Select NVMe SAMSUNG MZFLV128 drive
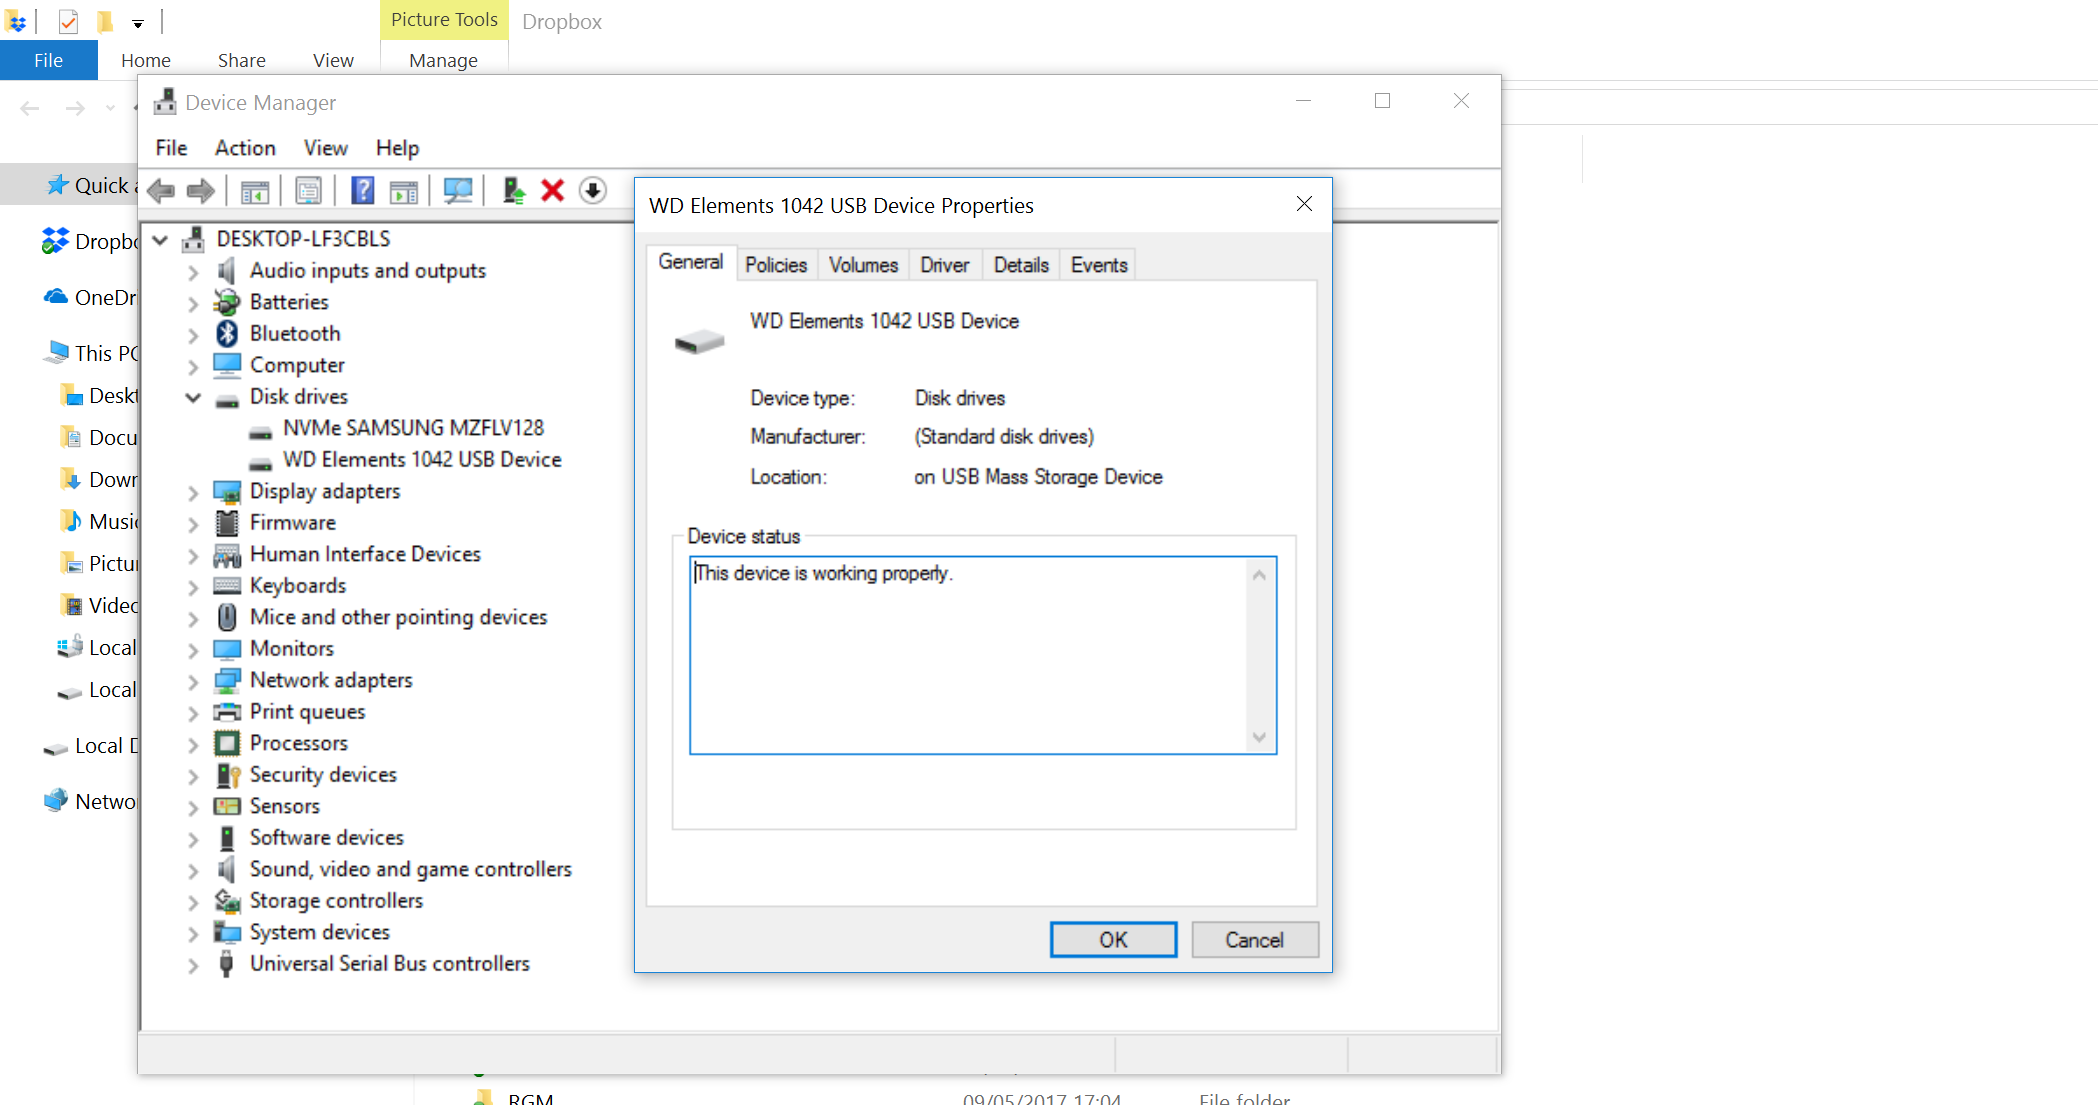 point(412,428)
